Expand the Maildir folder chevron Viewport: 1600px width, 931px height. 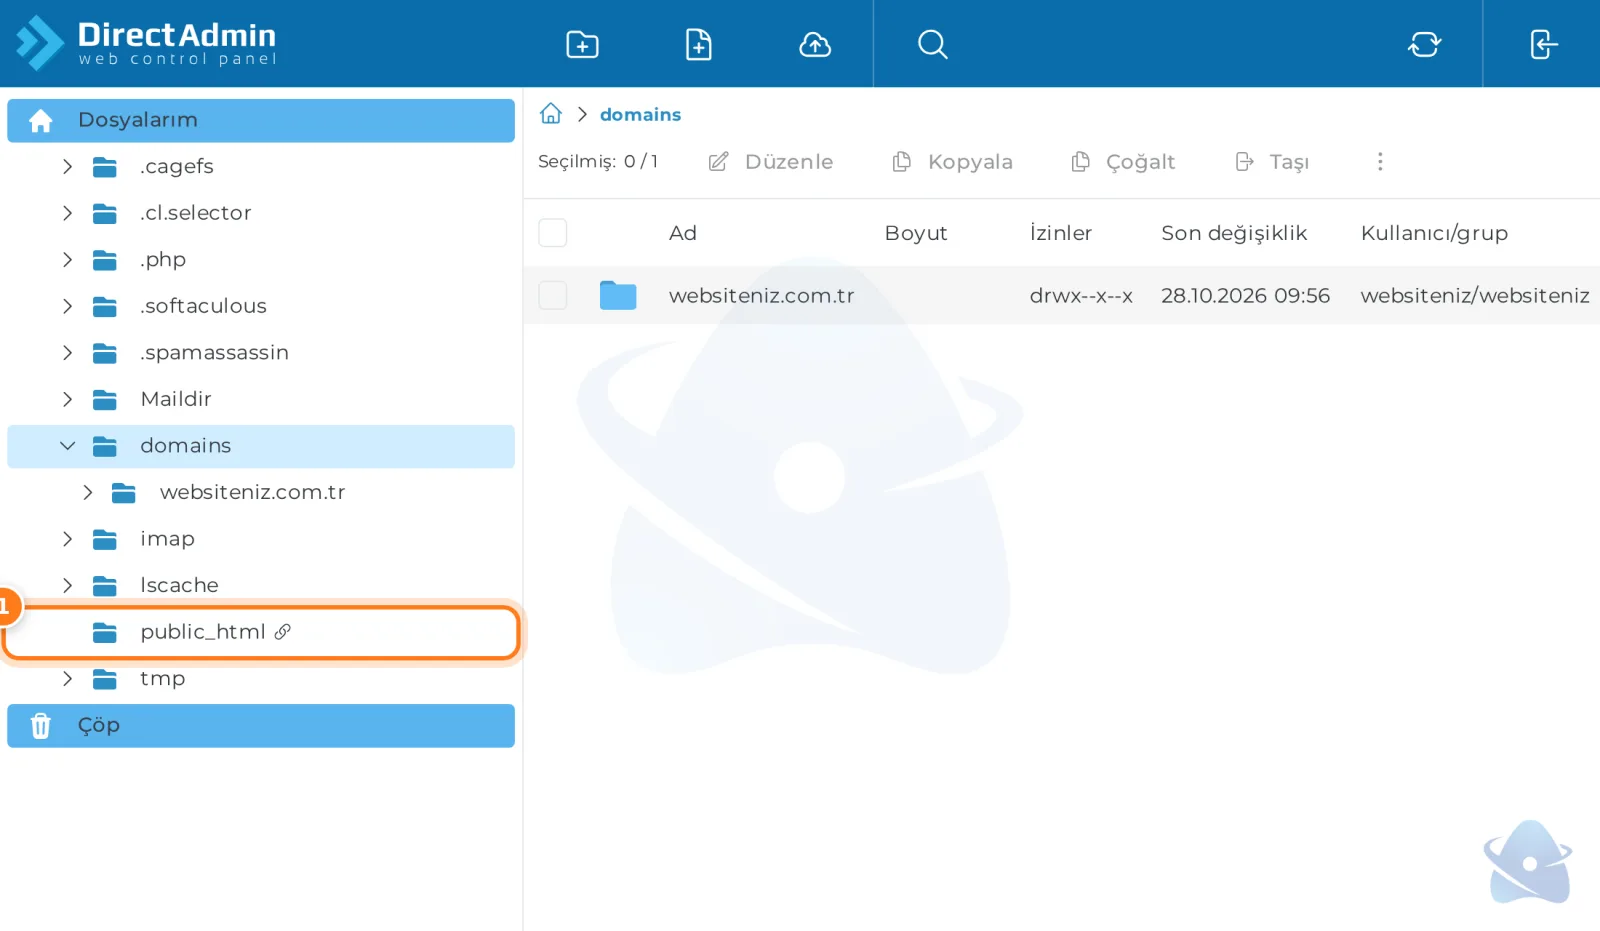pyautogui.click(x=67, y=399)
